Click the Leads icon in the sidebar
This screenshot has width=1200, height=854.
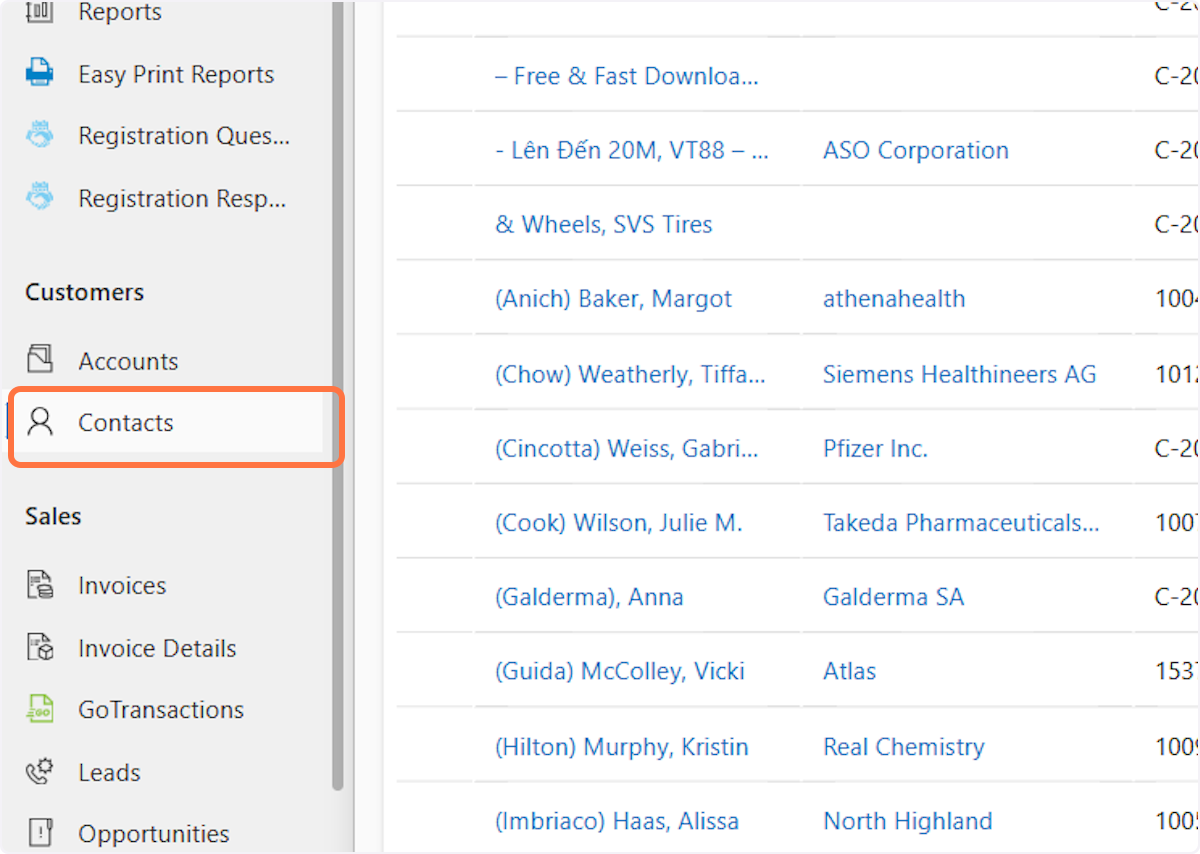[x=40, y=771]
